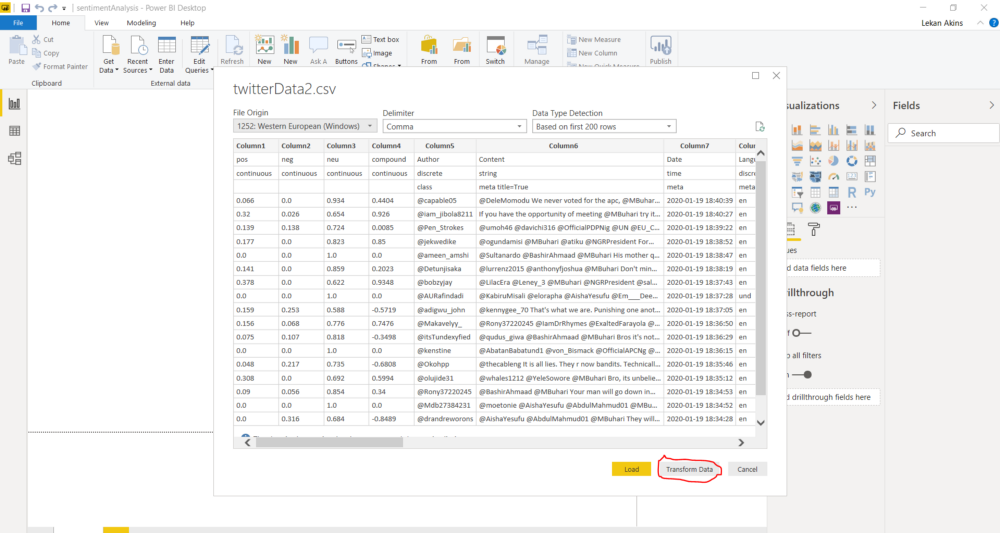Click Enter Data in ribbon

[166, 54]
